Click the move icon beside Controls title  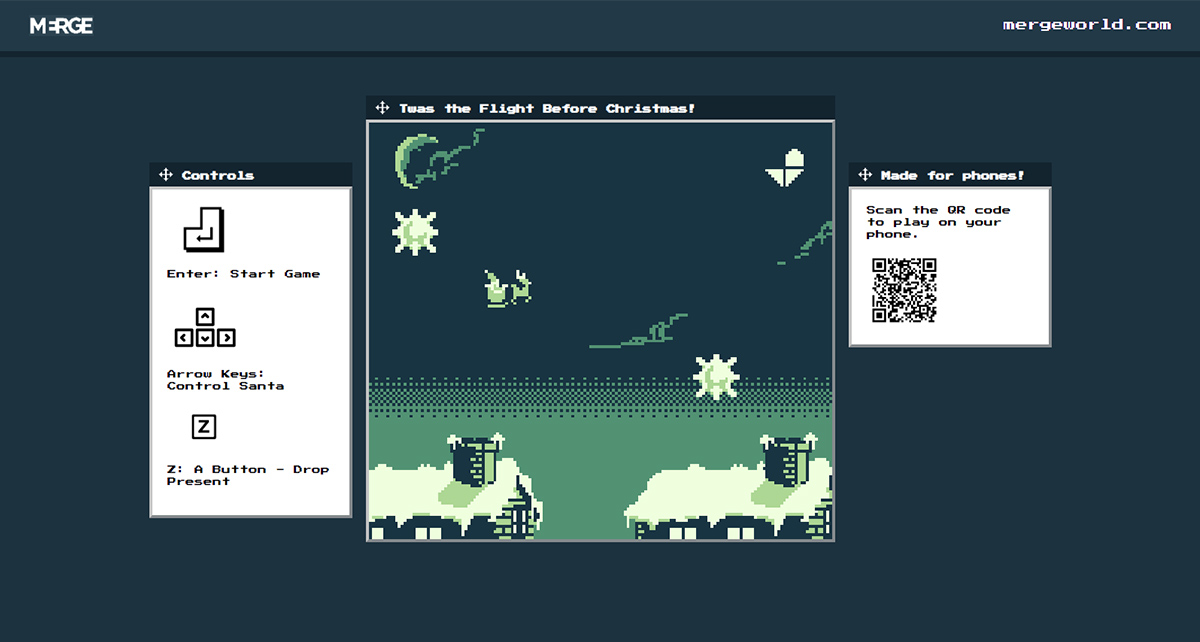click(166, 175)
